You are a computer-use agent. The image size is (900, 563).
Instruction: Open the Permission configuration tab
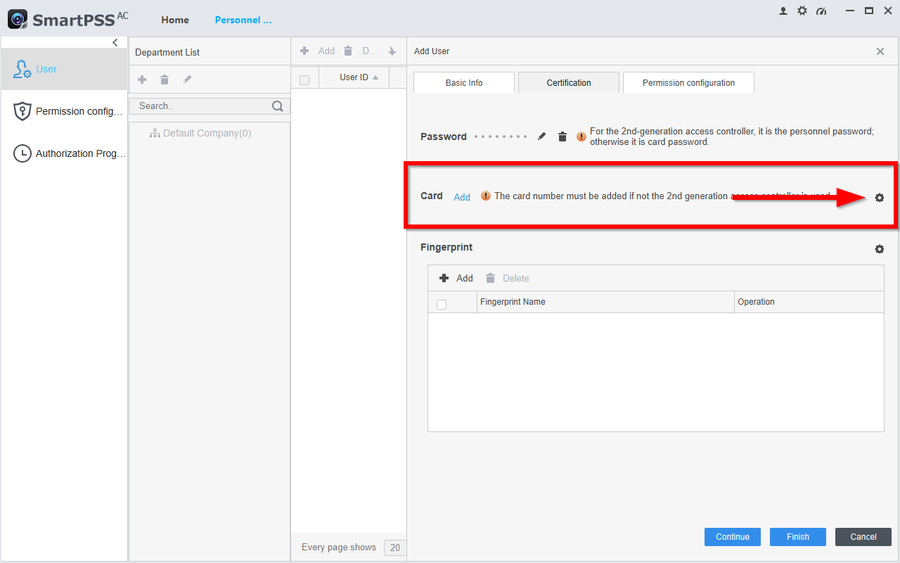(688, 83)
